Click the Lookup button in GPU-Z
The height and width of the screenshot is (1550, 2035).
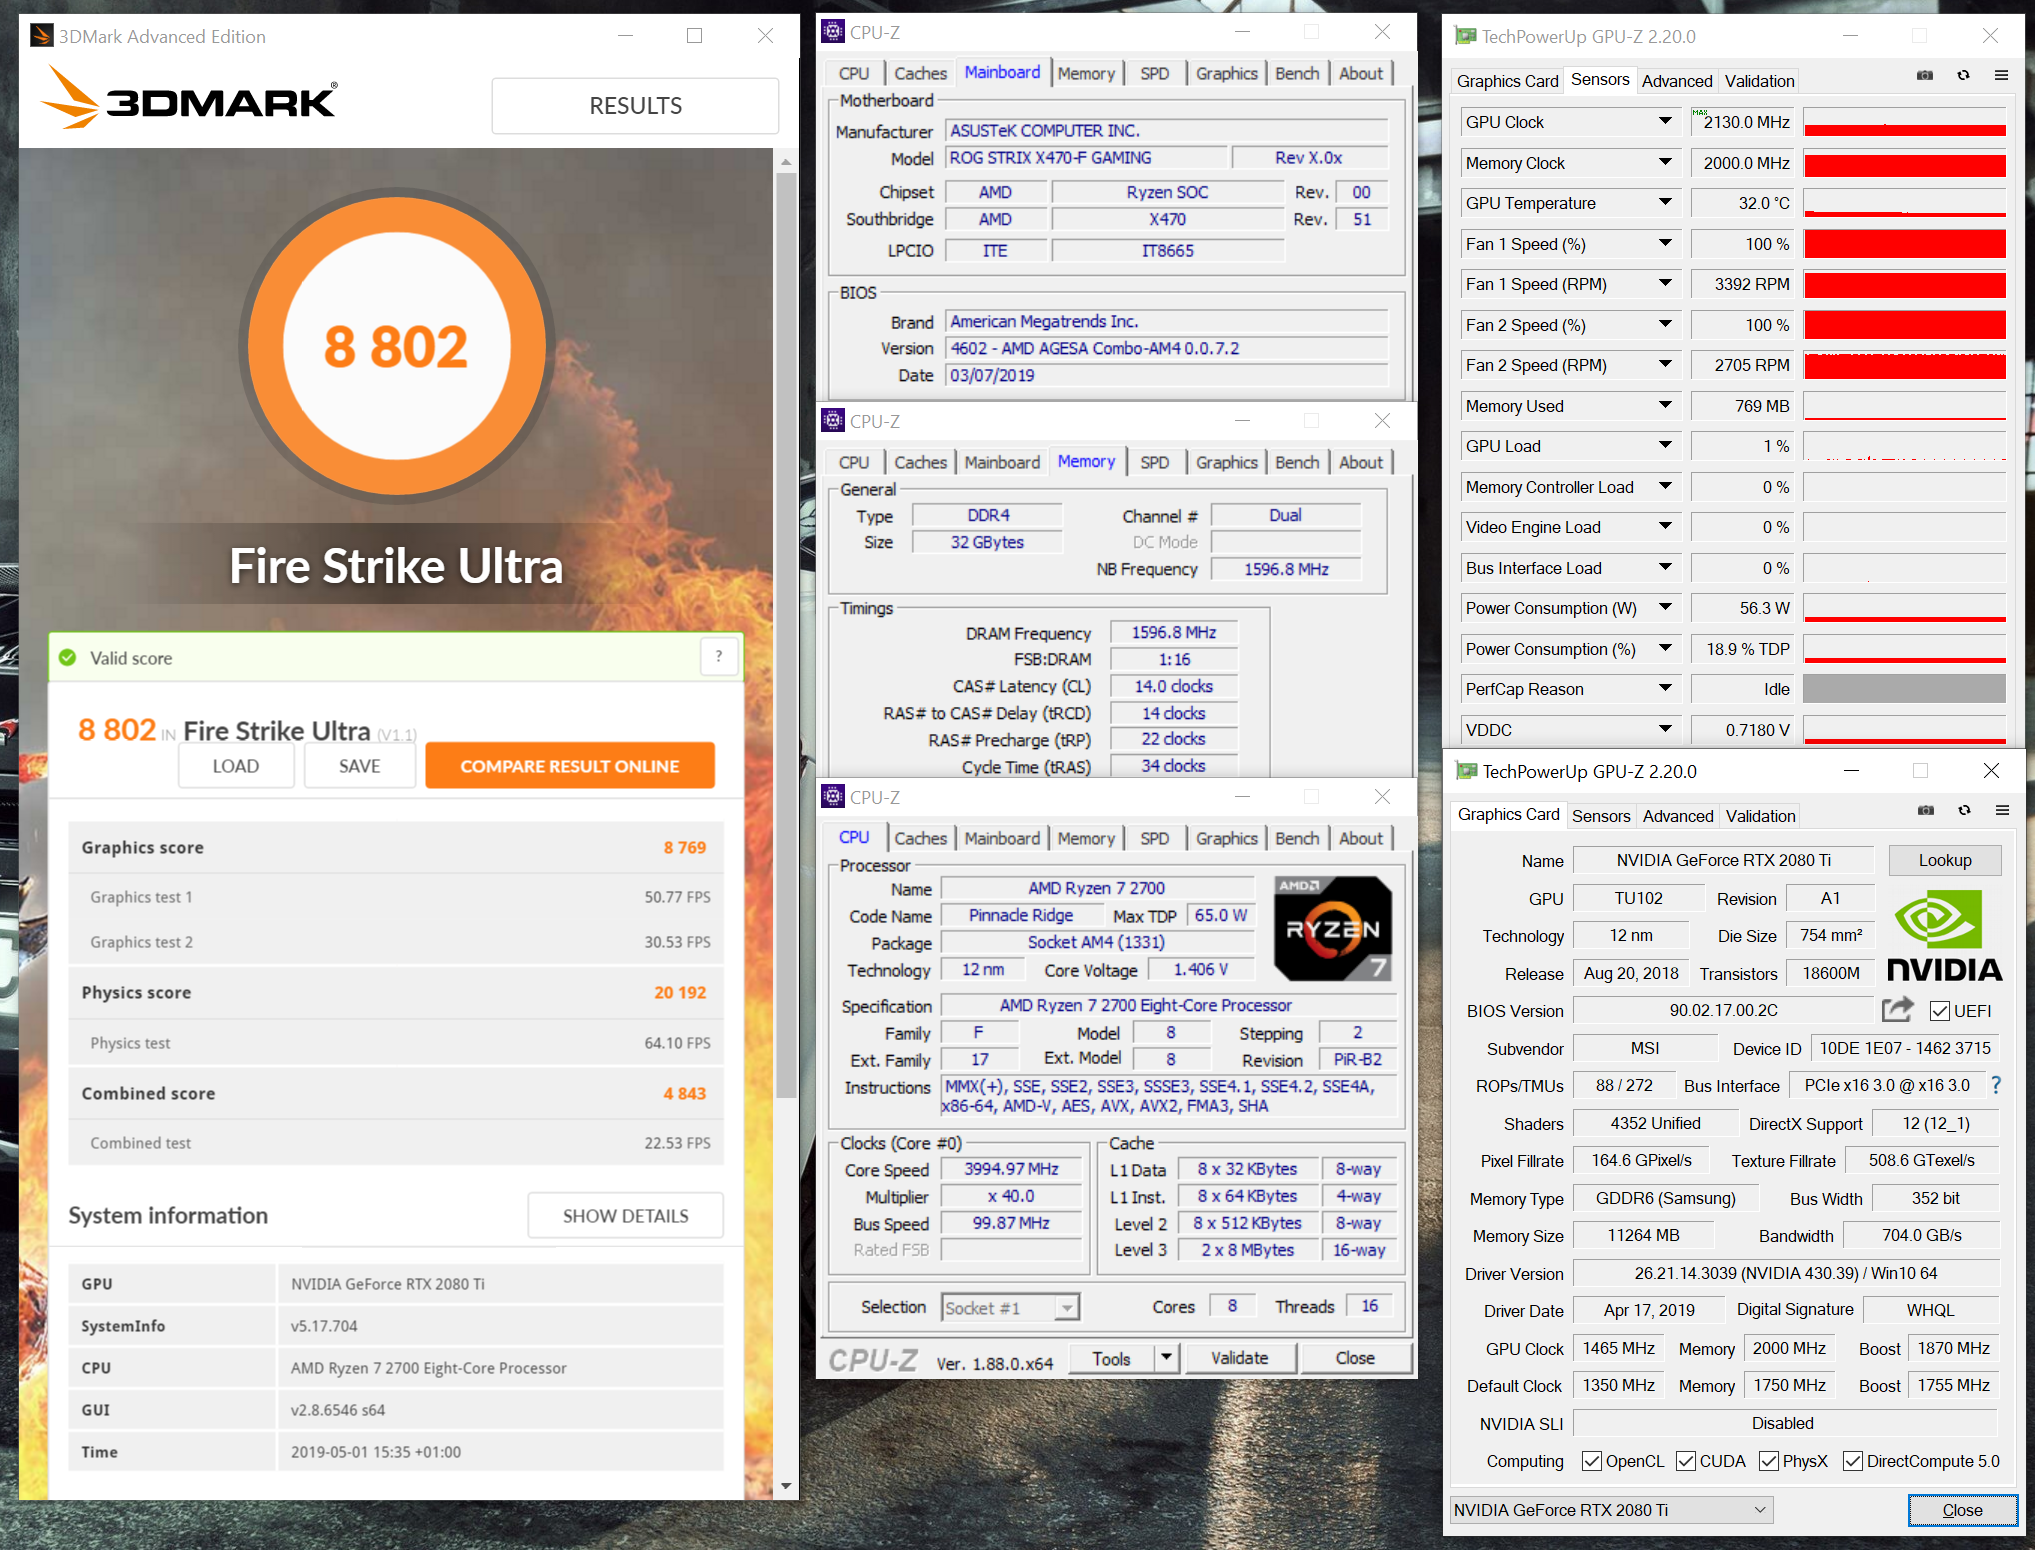click(1945, 860)
